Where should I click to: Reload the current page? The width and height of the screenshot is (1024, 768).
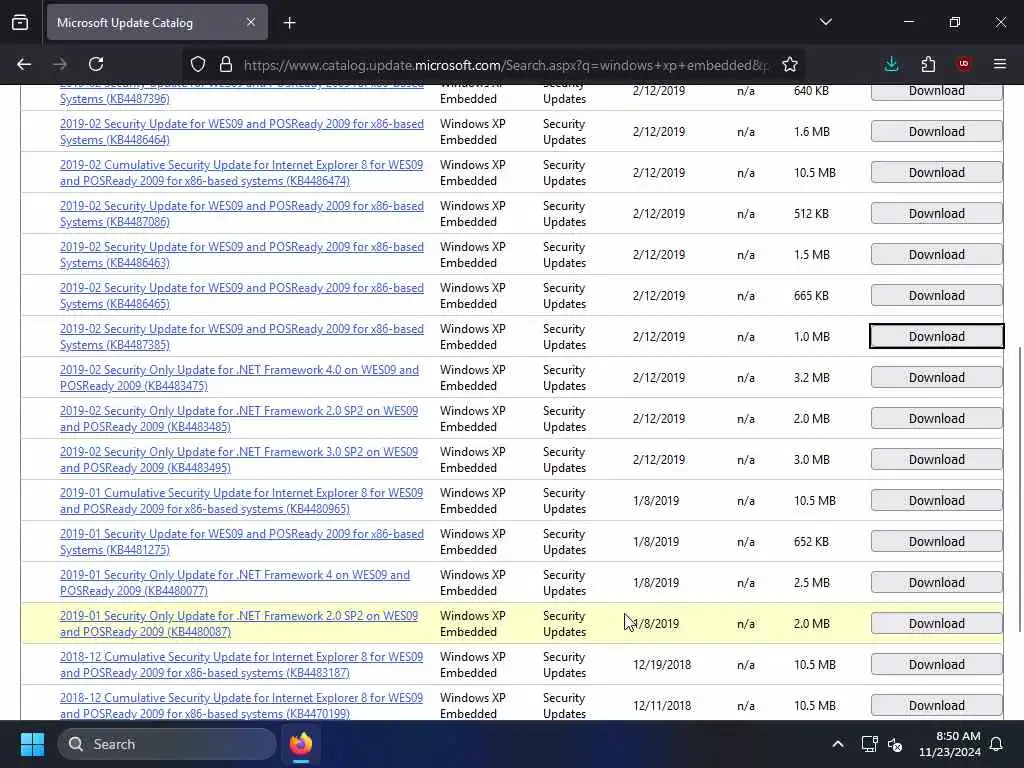96,64
